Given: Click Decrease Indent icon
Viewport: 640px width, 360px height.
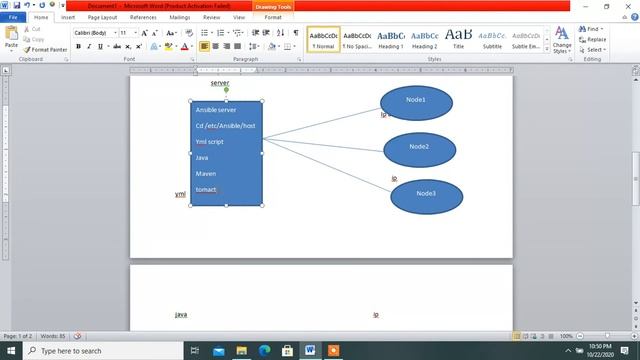Looking at the screenshot, I should [x=256, y=33].
